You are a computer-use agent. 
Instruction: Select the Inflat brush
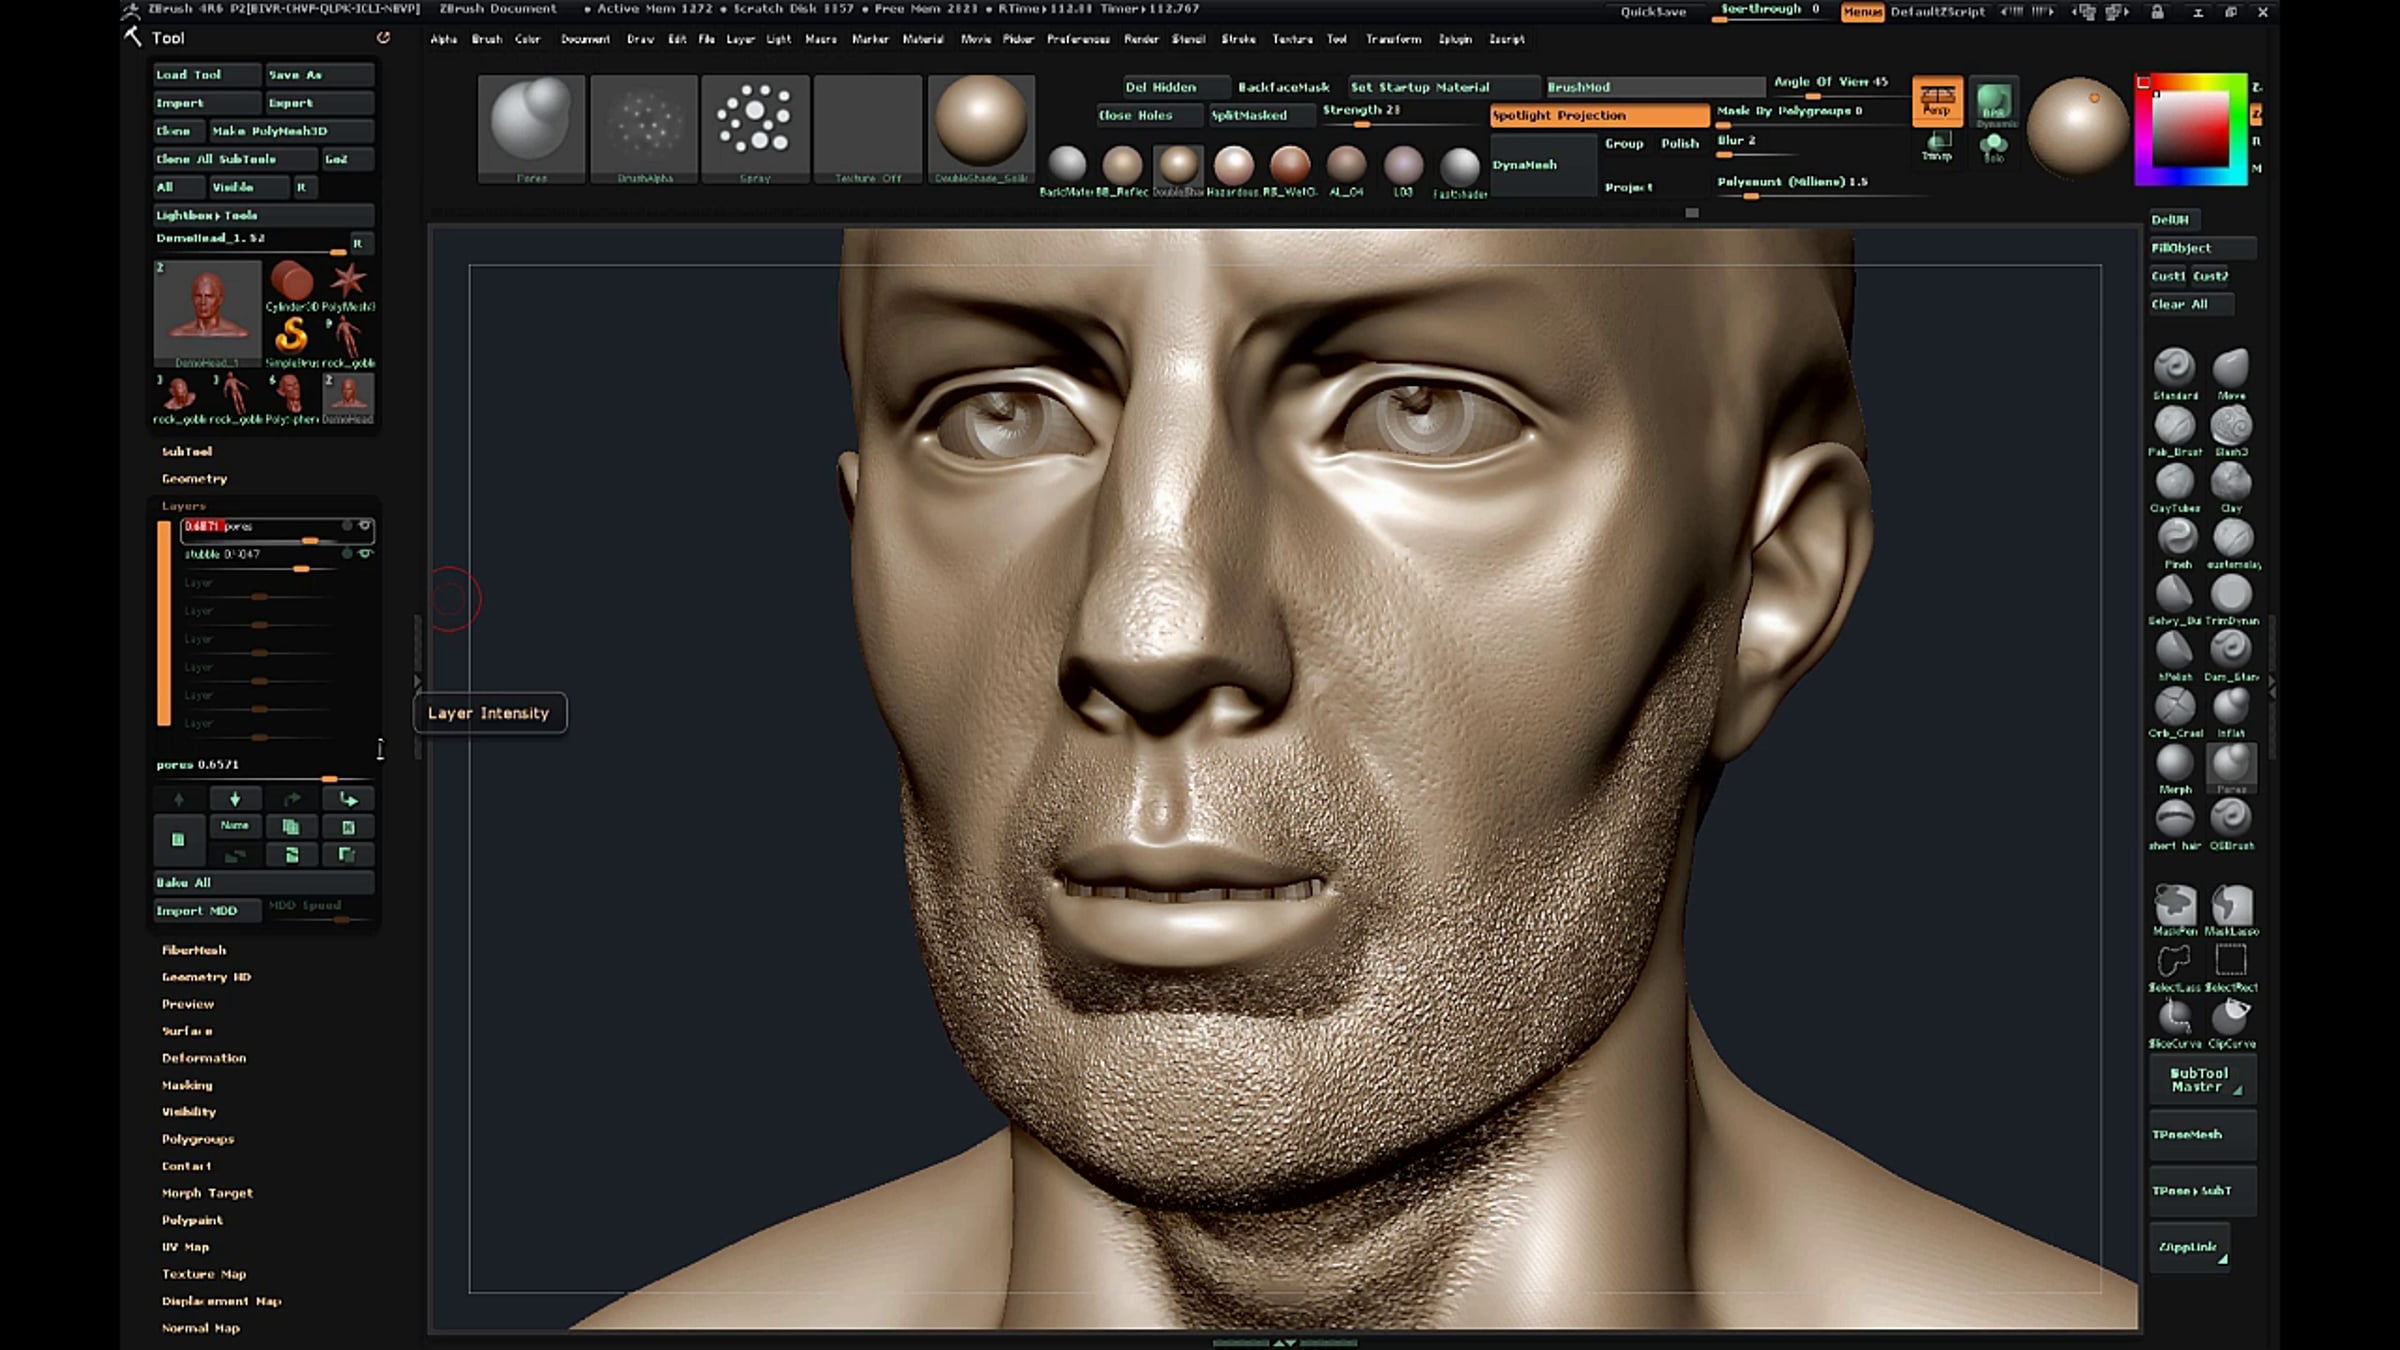coord(2231,707)
